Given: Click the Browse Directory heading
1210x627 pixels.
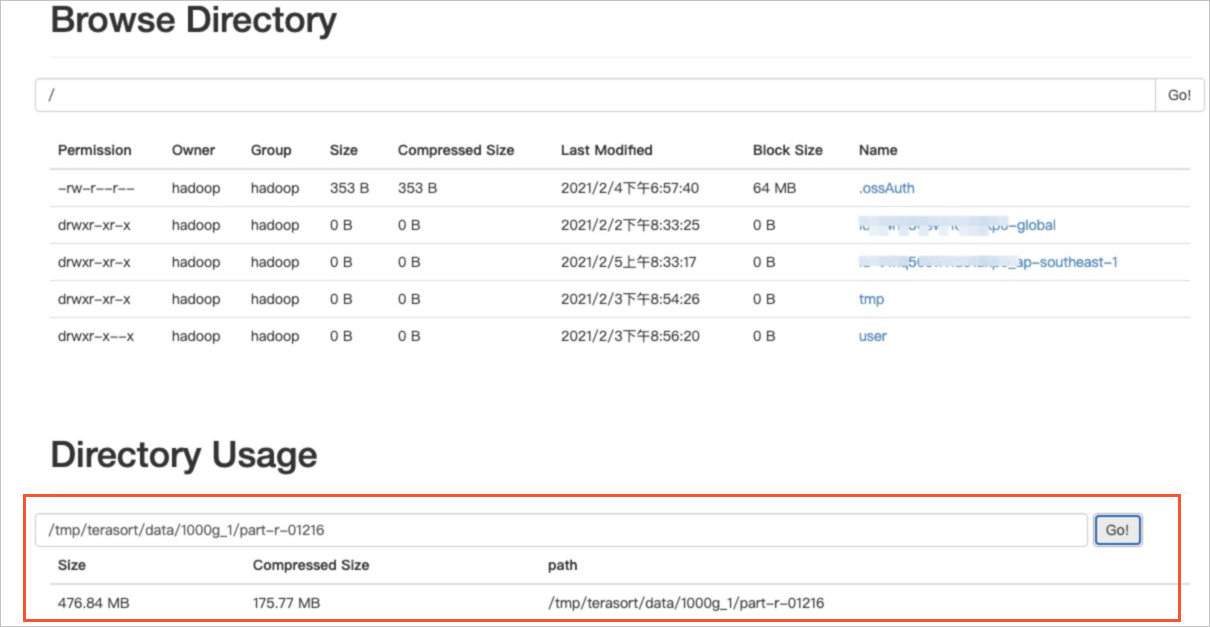Looking at the screenshot, I should pyautogui.click(x=193, y=20).
